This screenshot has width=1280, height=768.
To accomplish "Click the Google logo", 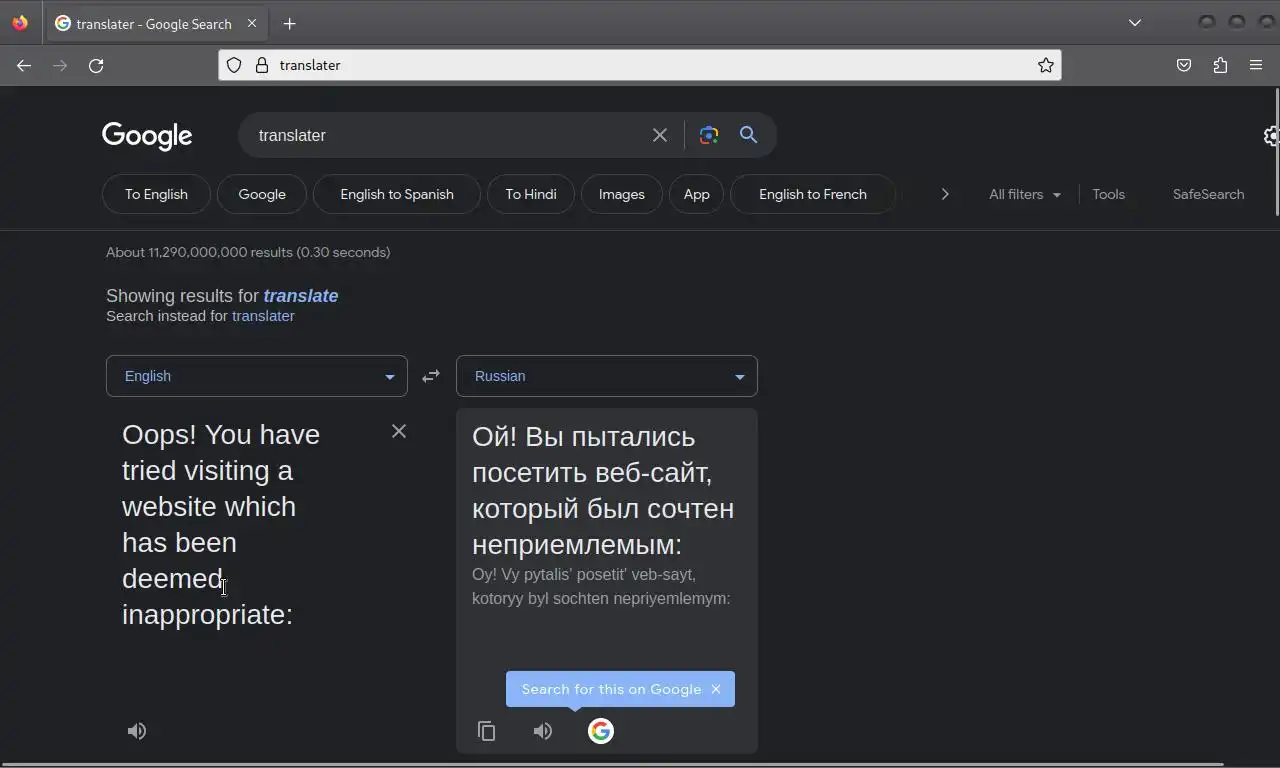I will (x=147, y=136).
